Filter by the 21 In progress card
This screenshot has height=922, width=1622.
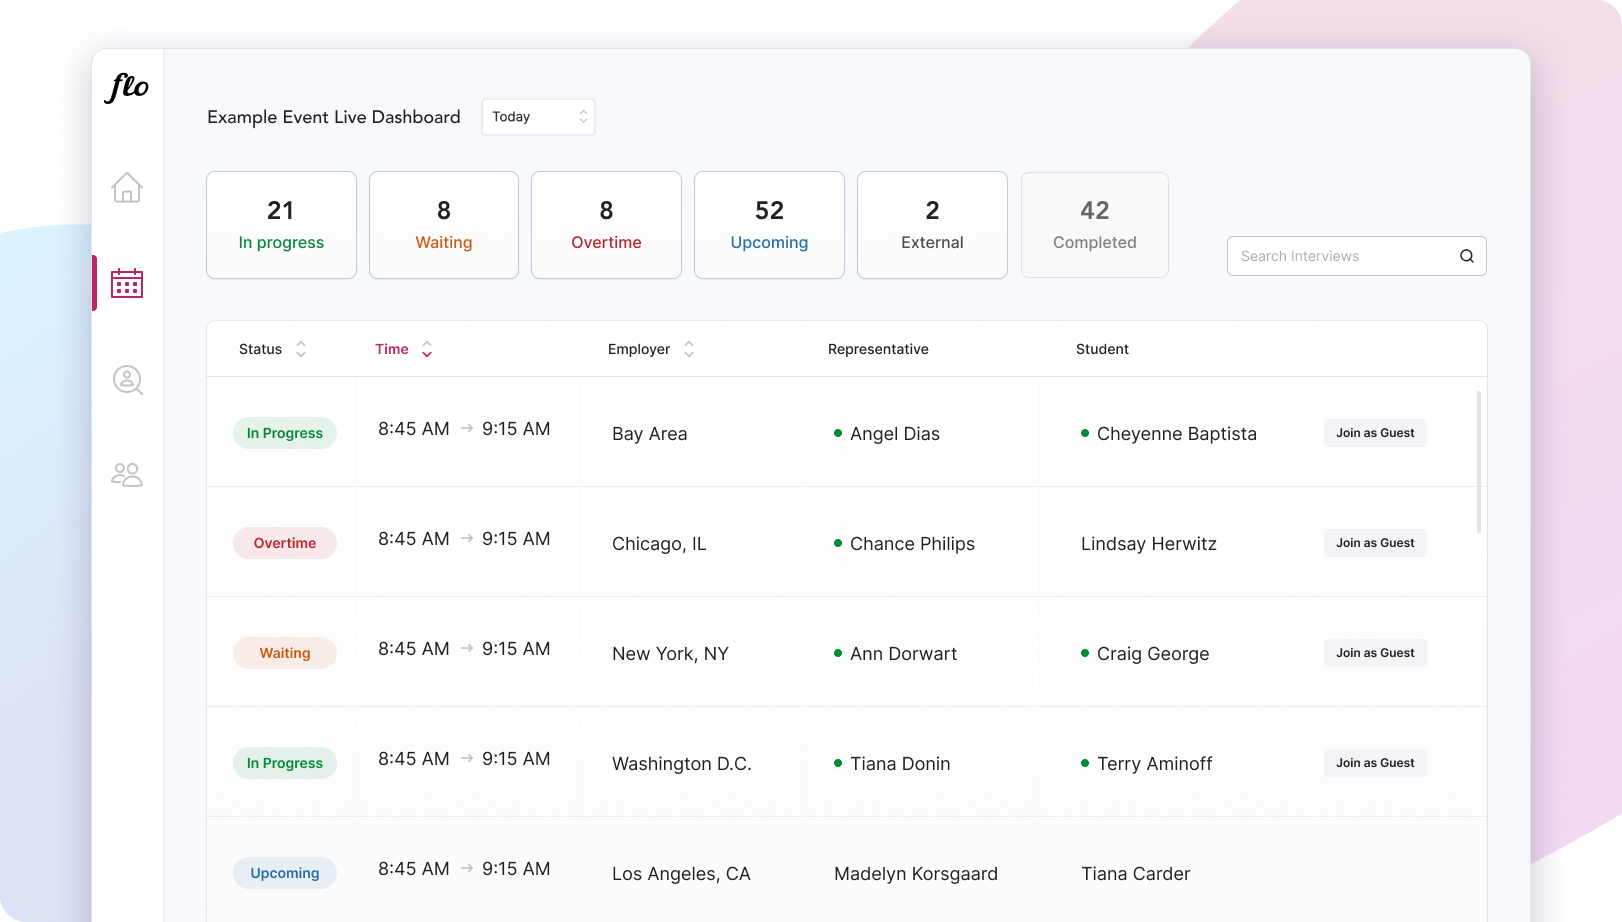281,225
